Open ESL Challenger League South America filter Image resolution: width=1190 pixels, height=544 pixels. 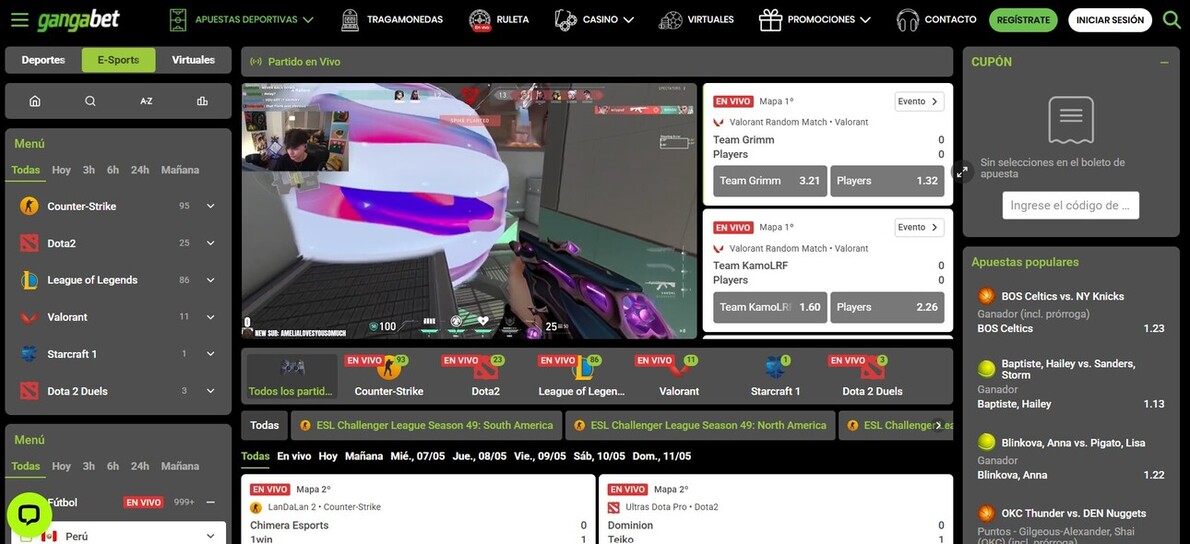(x=427, y=426)
